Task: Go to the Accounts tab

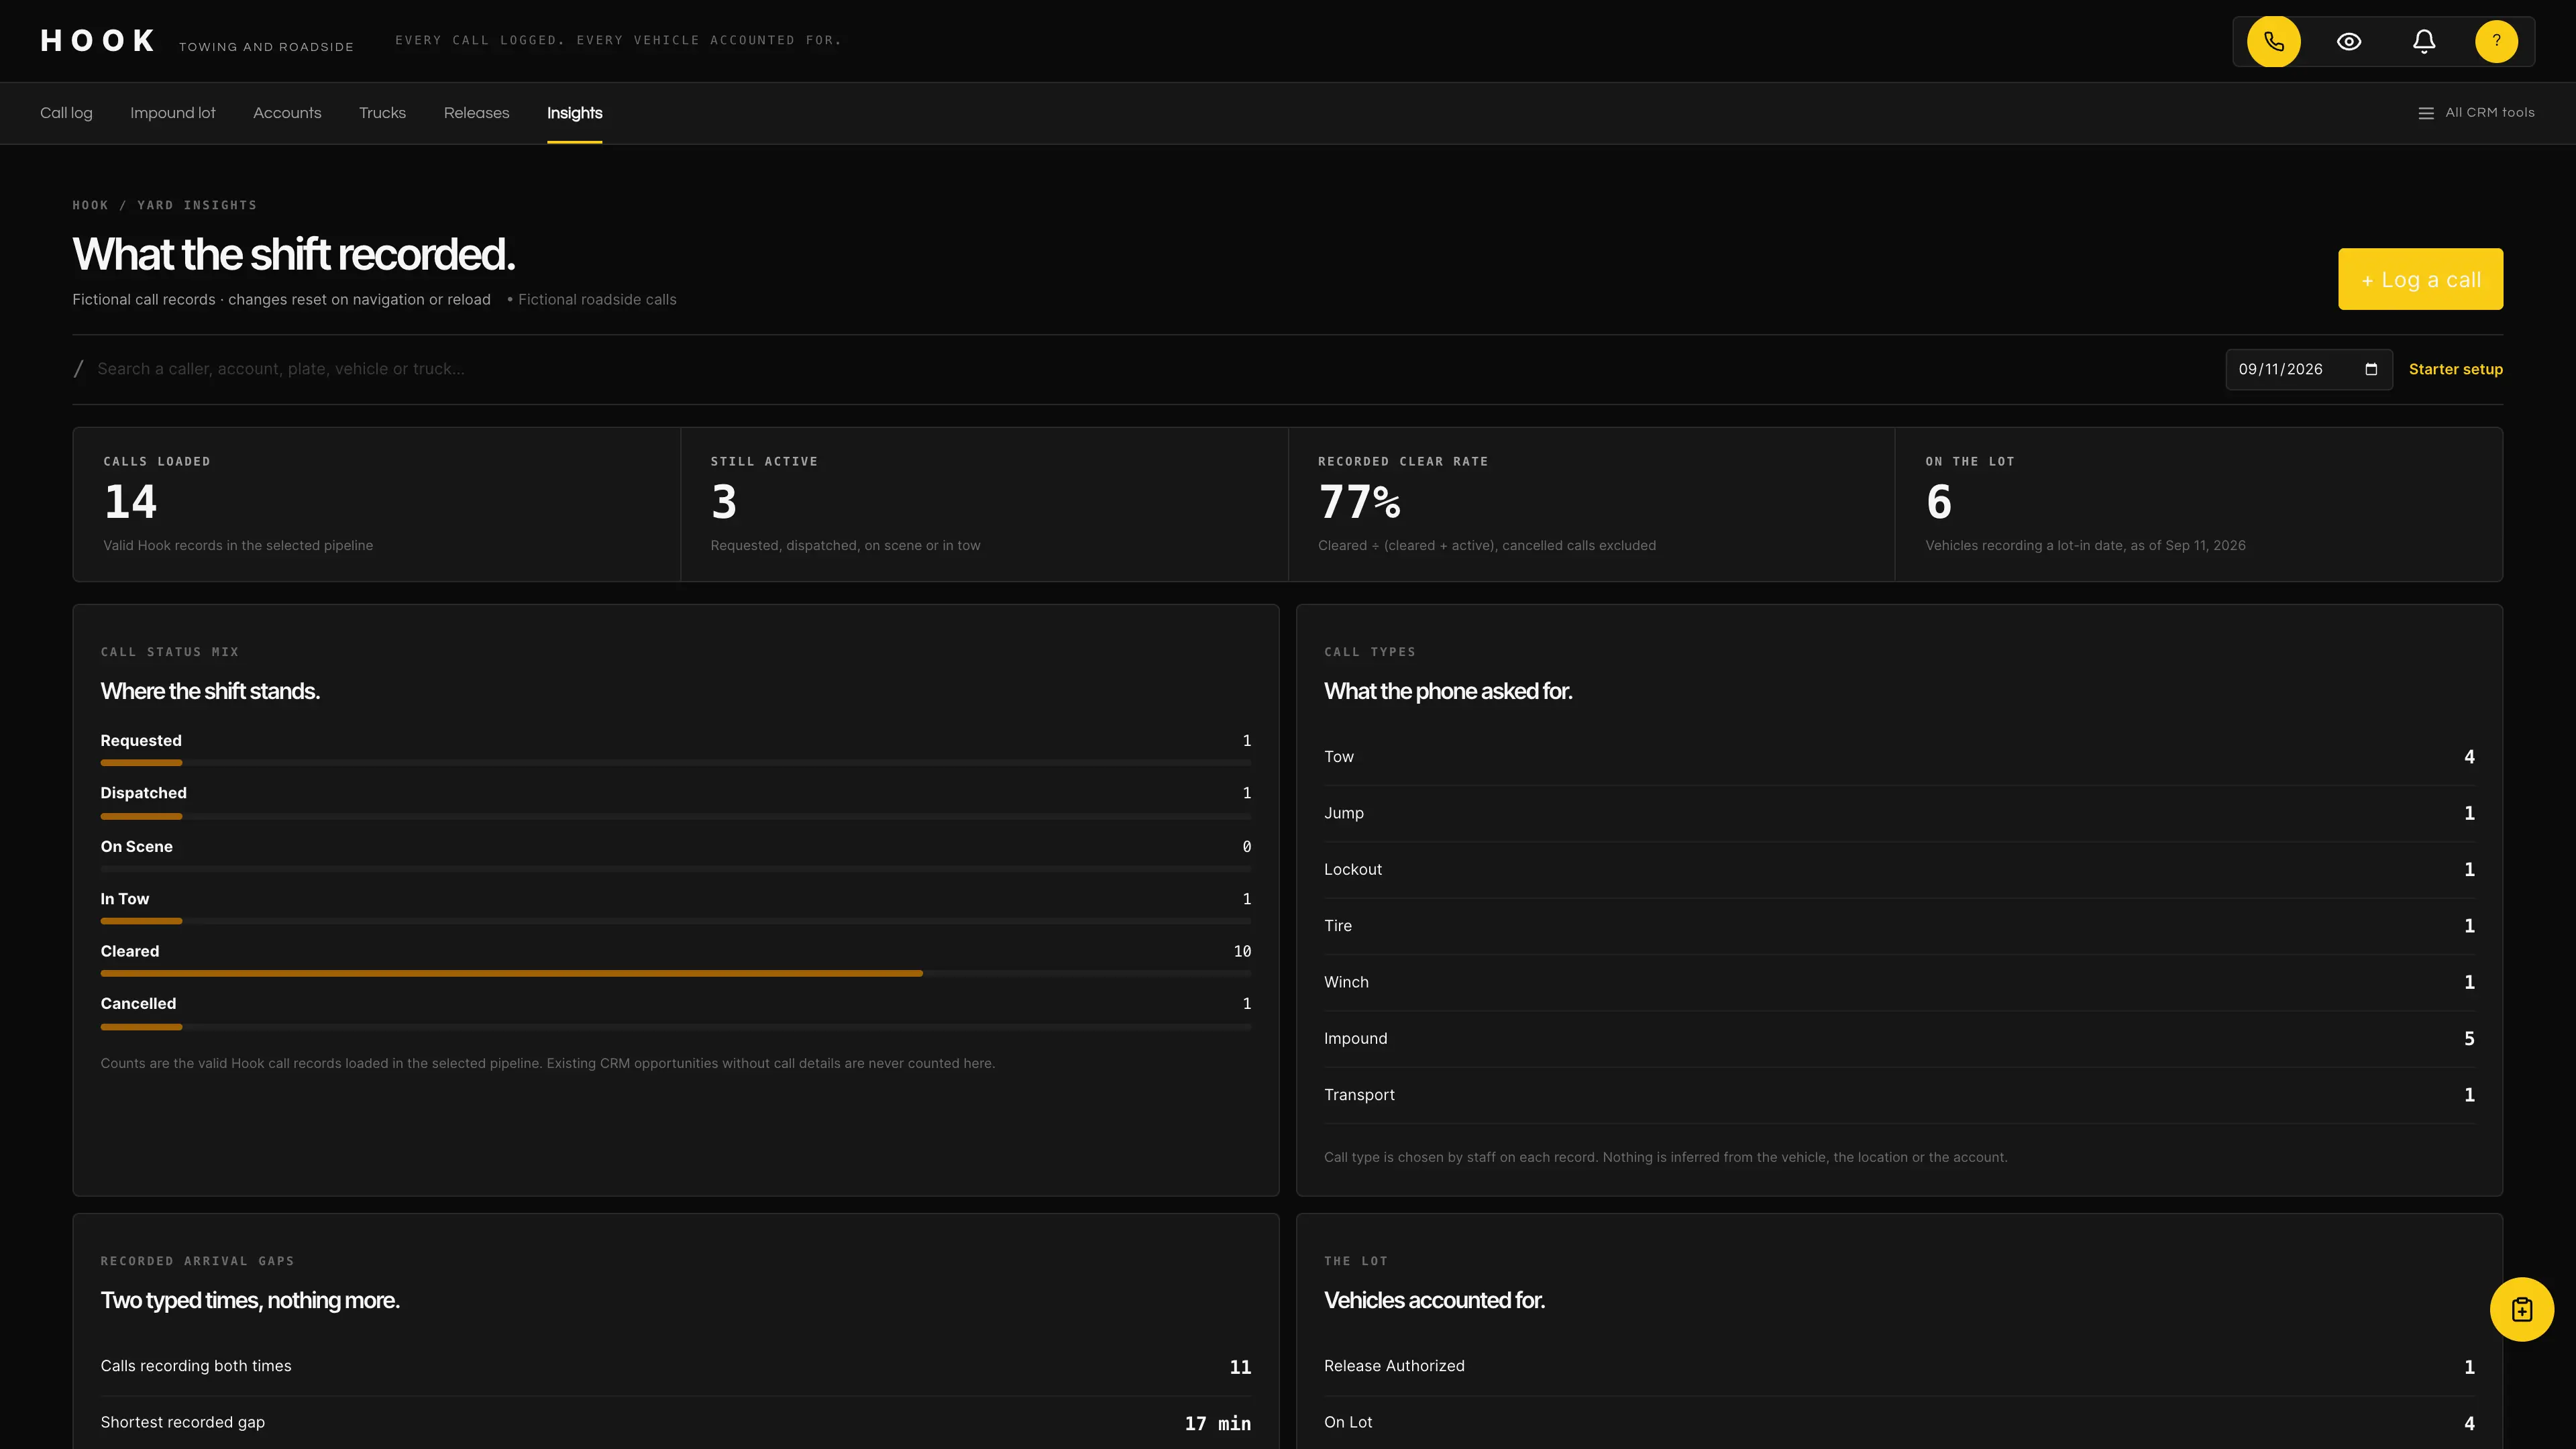Action: (x=287, y=113)
